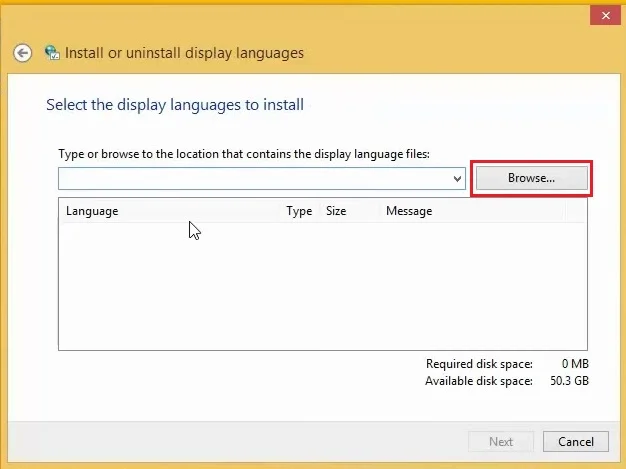The width and height of the screenshot is (626, 469).
Task: Click the Available disk space label
Action: (x=479, y=381)
